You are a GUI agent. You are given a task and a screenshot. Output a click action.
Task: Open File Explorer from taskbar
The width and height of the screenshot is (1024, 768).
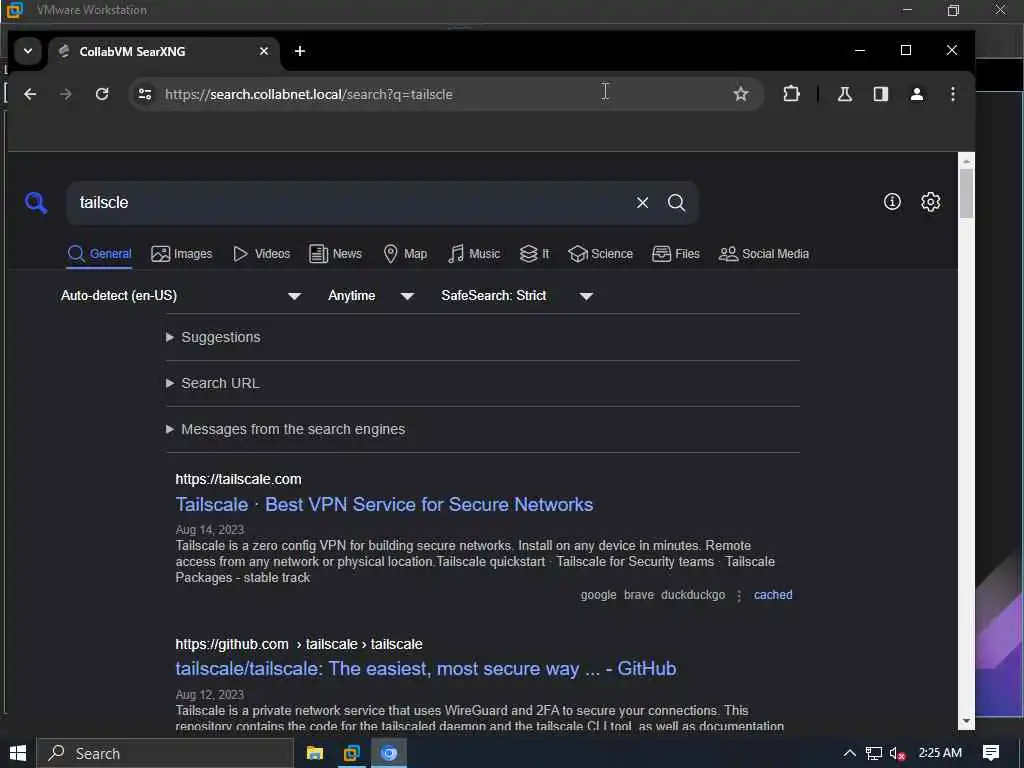tap(315, 753)
